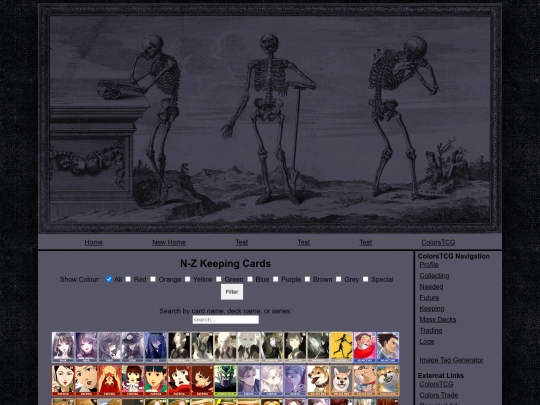The height and width of the screenshot is (405, 540).
Task: Open the Profile sidebar link
Action: pyautogui.click(x=429, y=265)
